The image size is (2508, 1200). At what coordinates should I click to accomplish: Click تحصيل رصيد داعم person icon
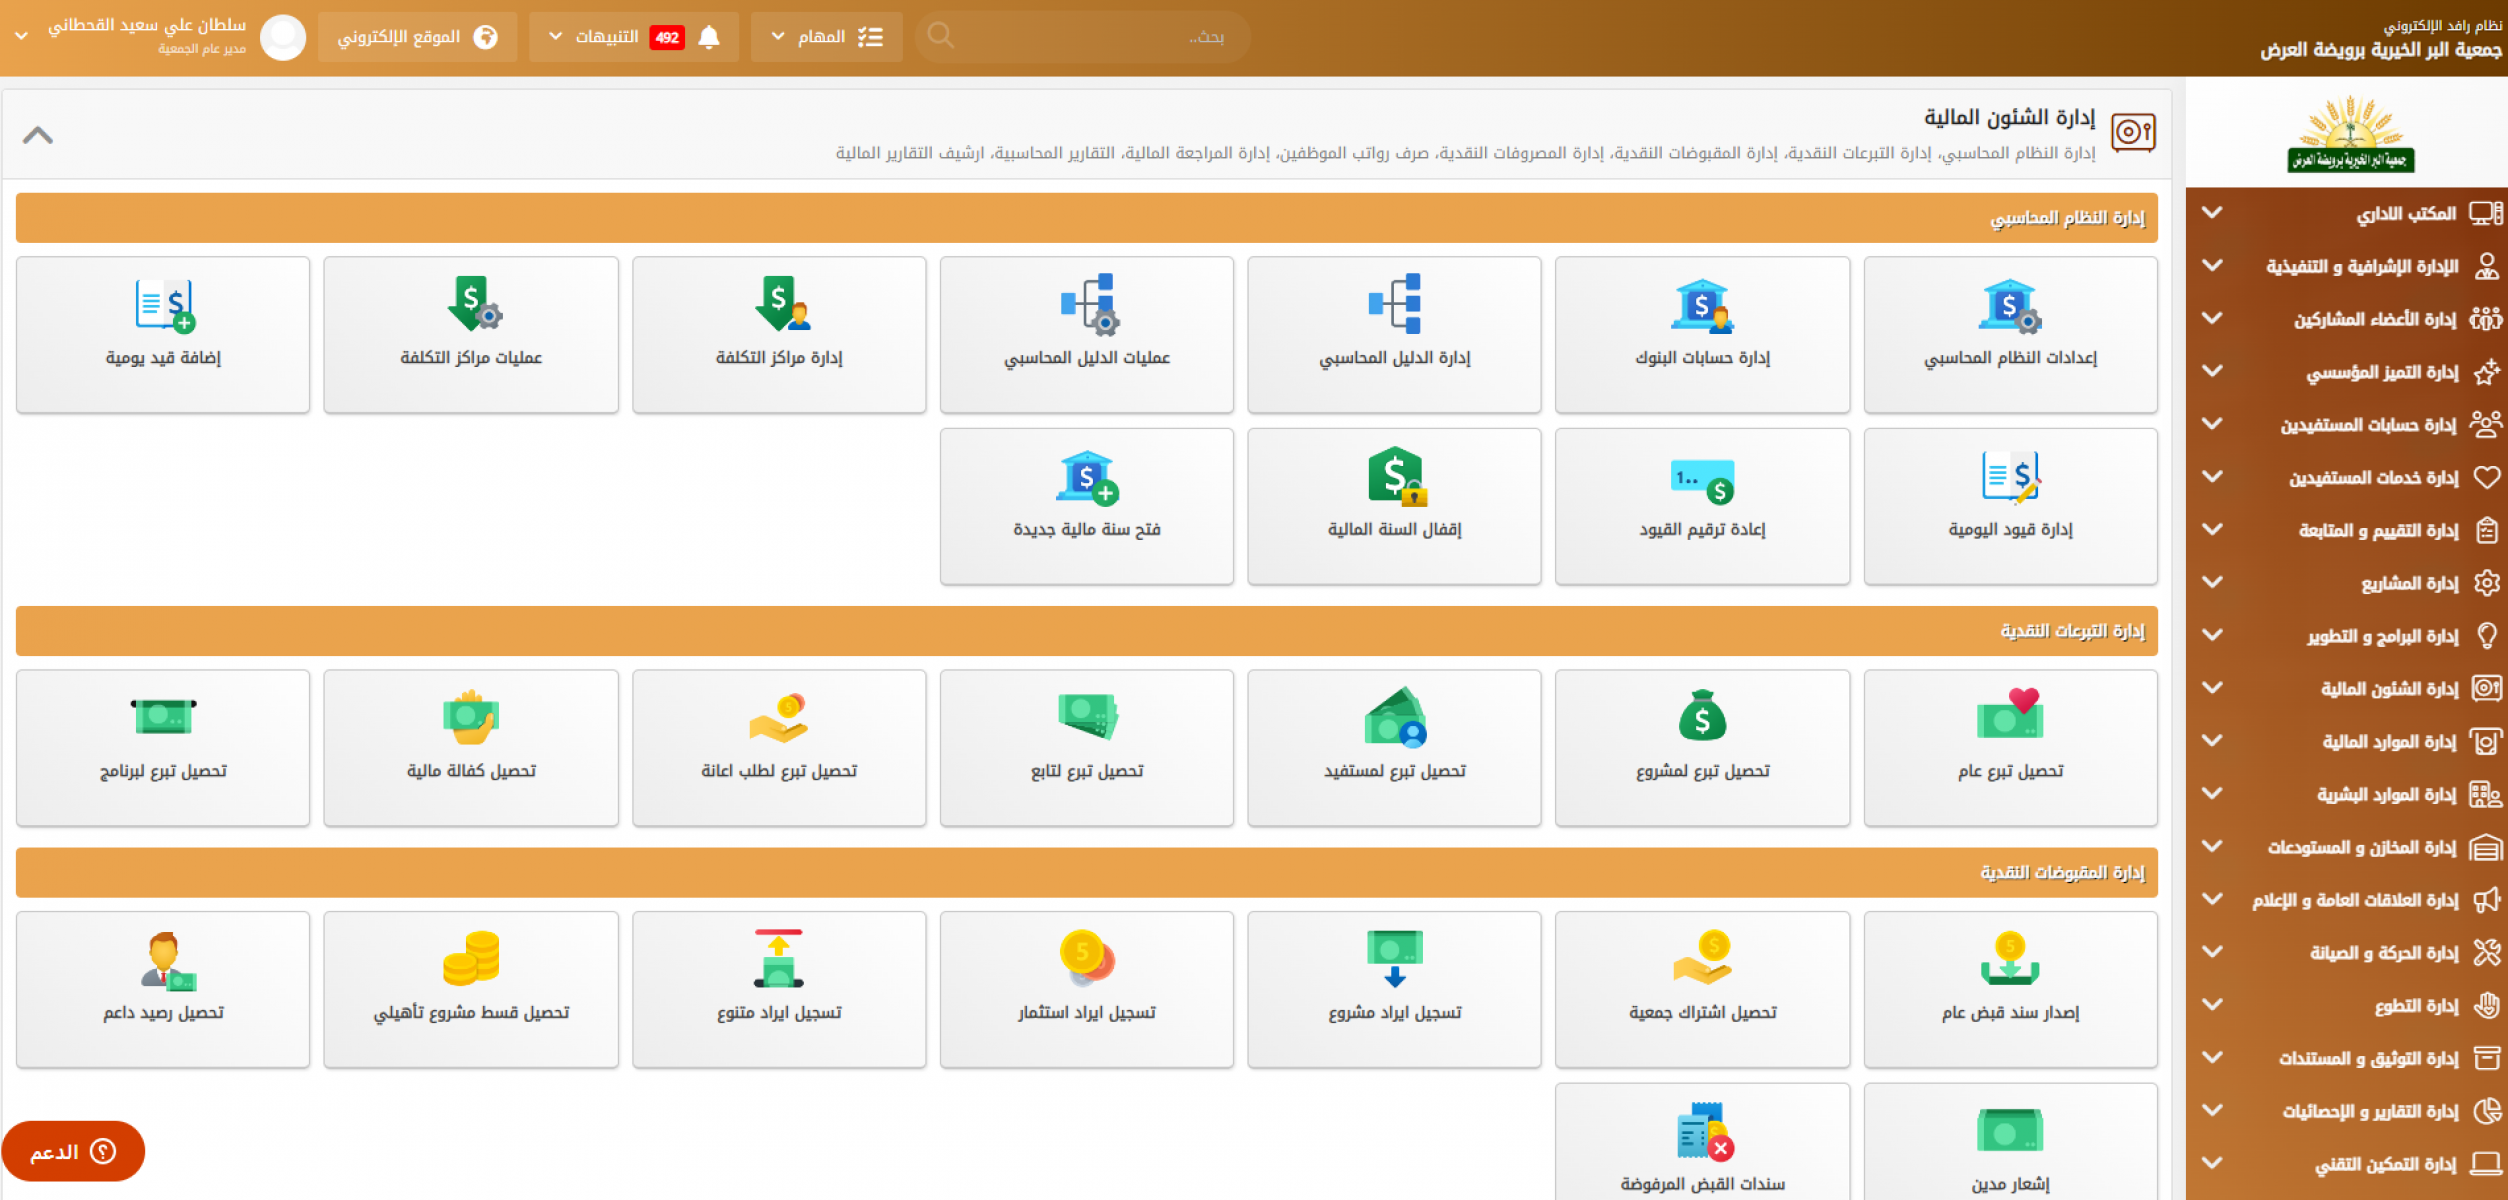[x=166, y=960]
